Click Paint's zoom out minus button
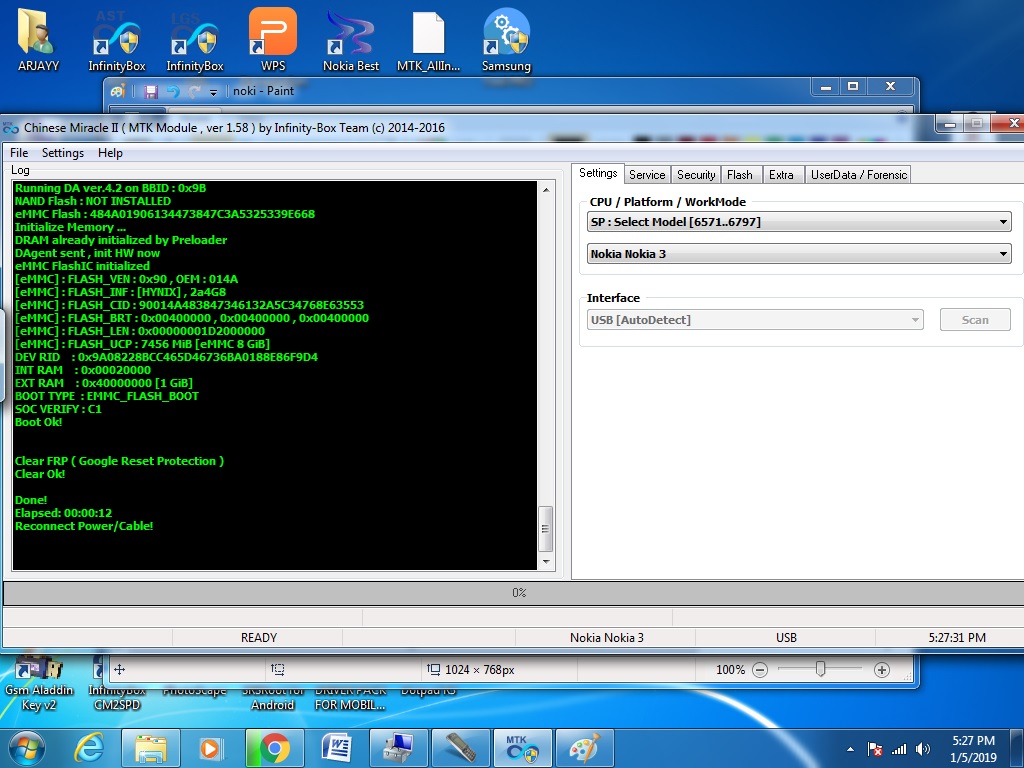The height and width of the screenshot is (768, 1024). 760,669
